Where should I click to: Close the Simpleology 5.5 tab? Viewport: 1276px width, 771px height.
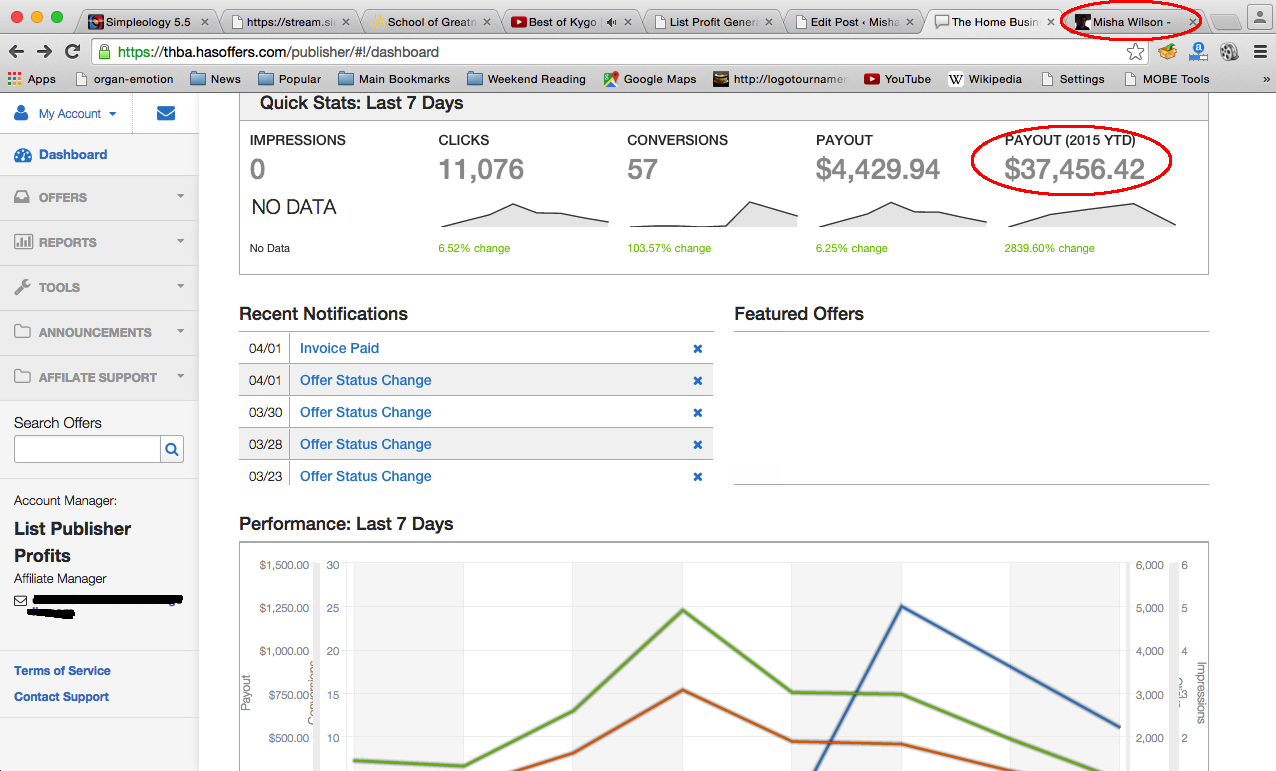(204, 22)
